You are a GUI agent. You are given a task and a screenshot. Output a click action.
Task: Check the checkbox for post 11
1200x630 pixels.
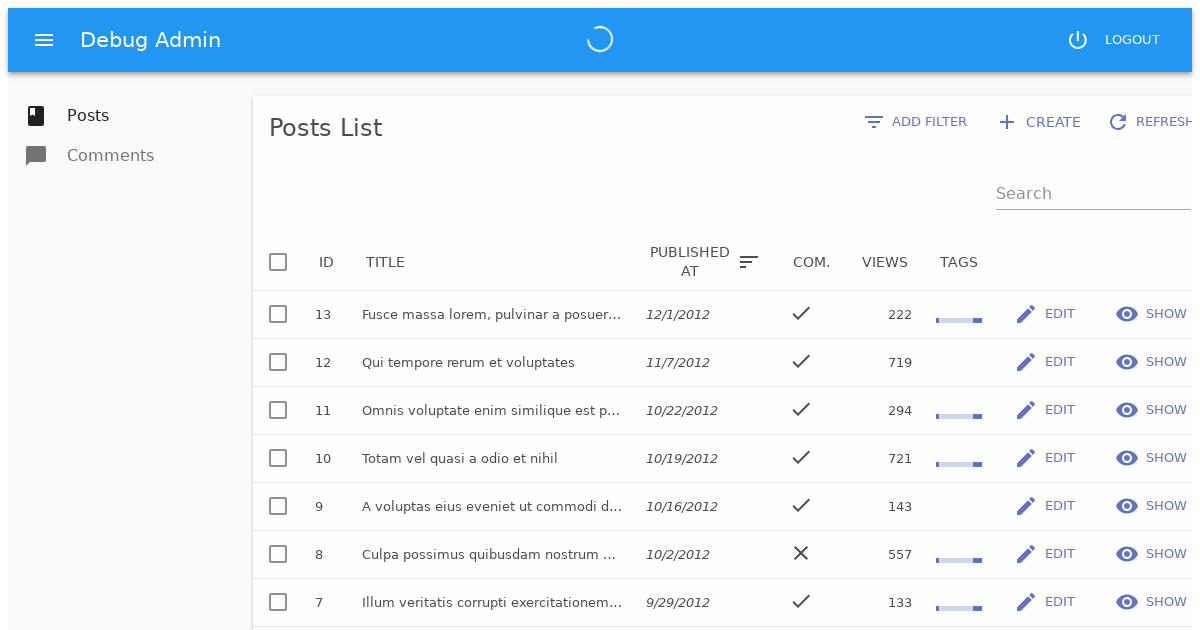click(278, 410)
